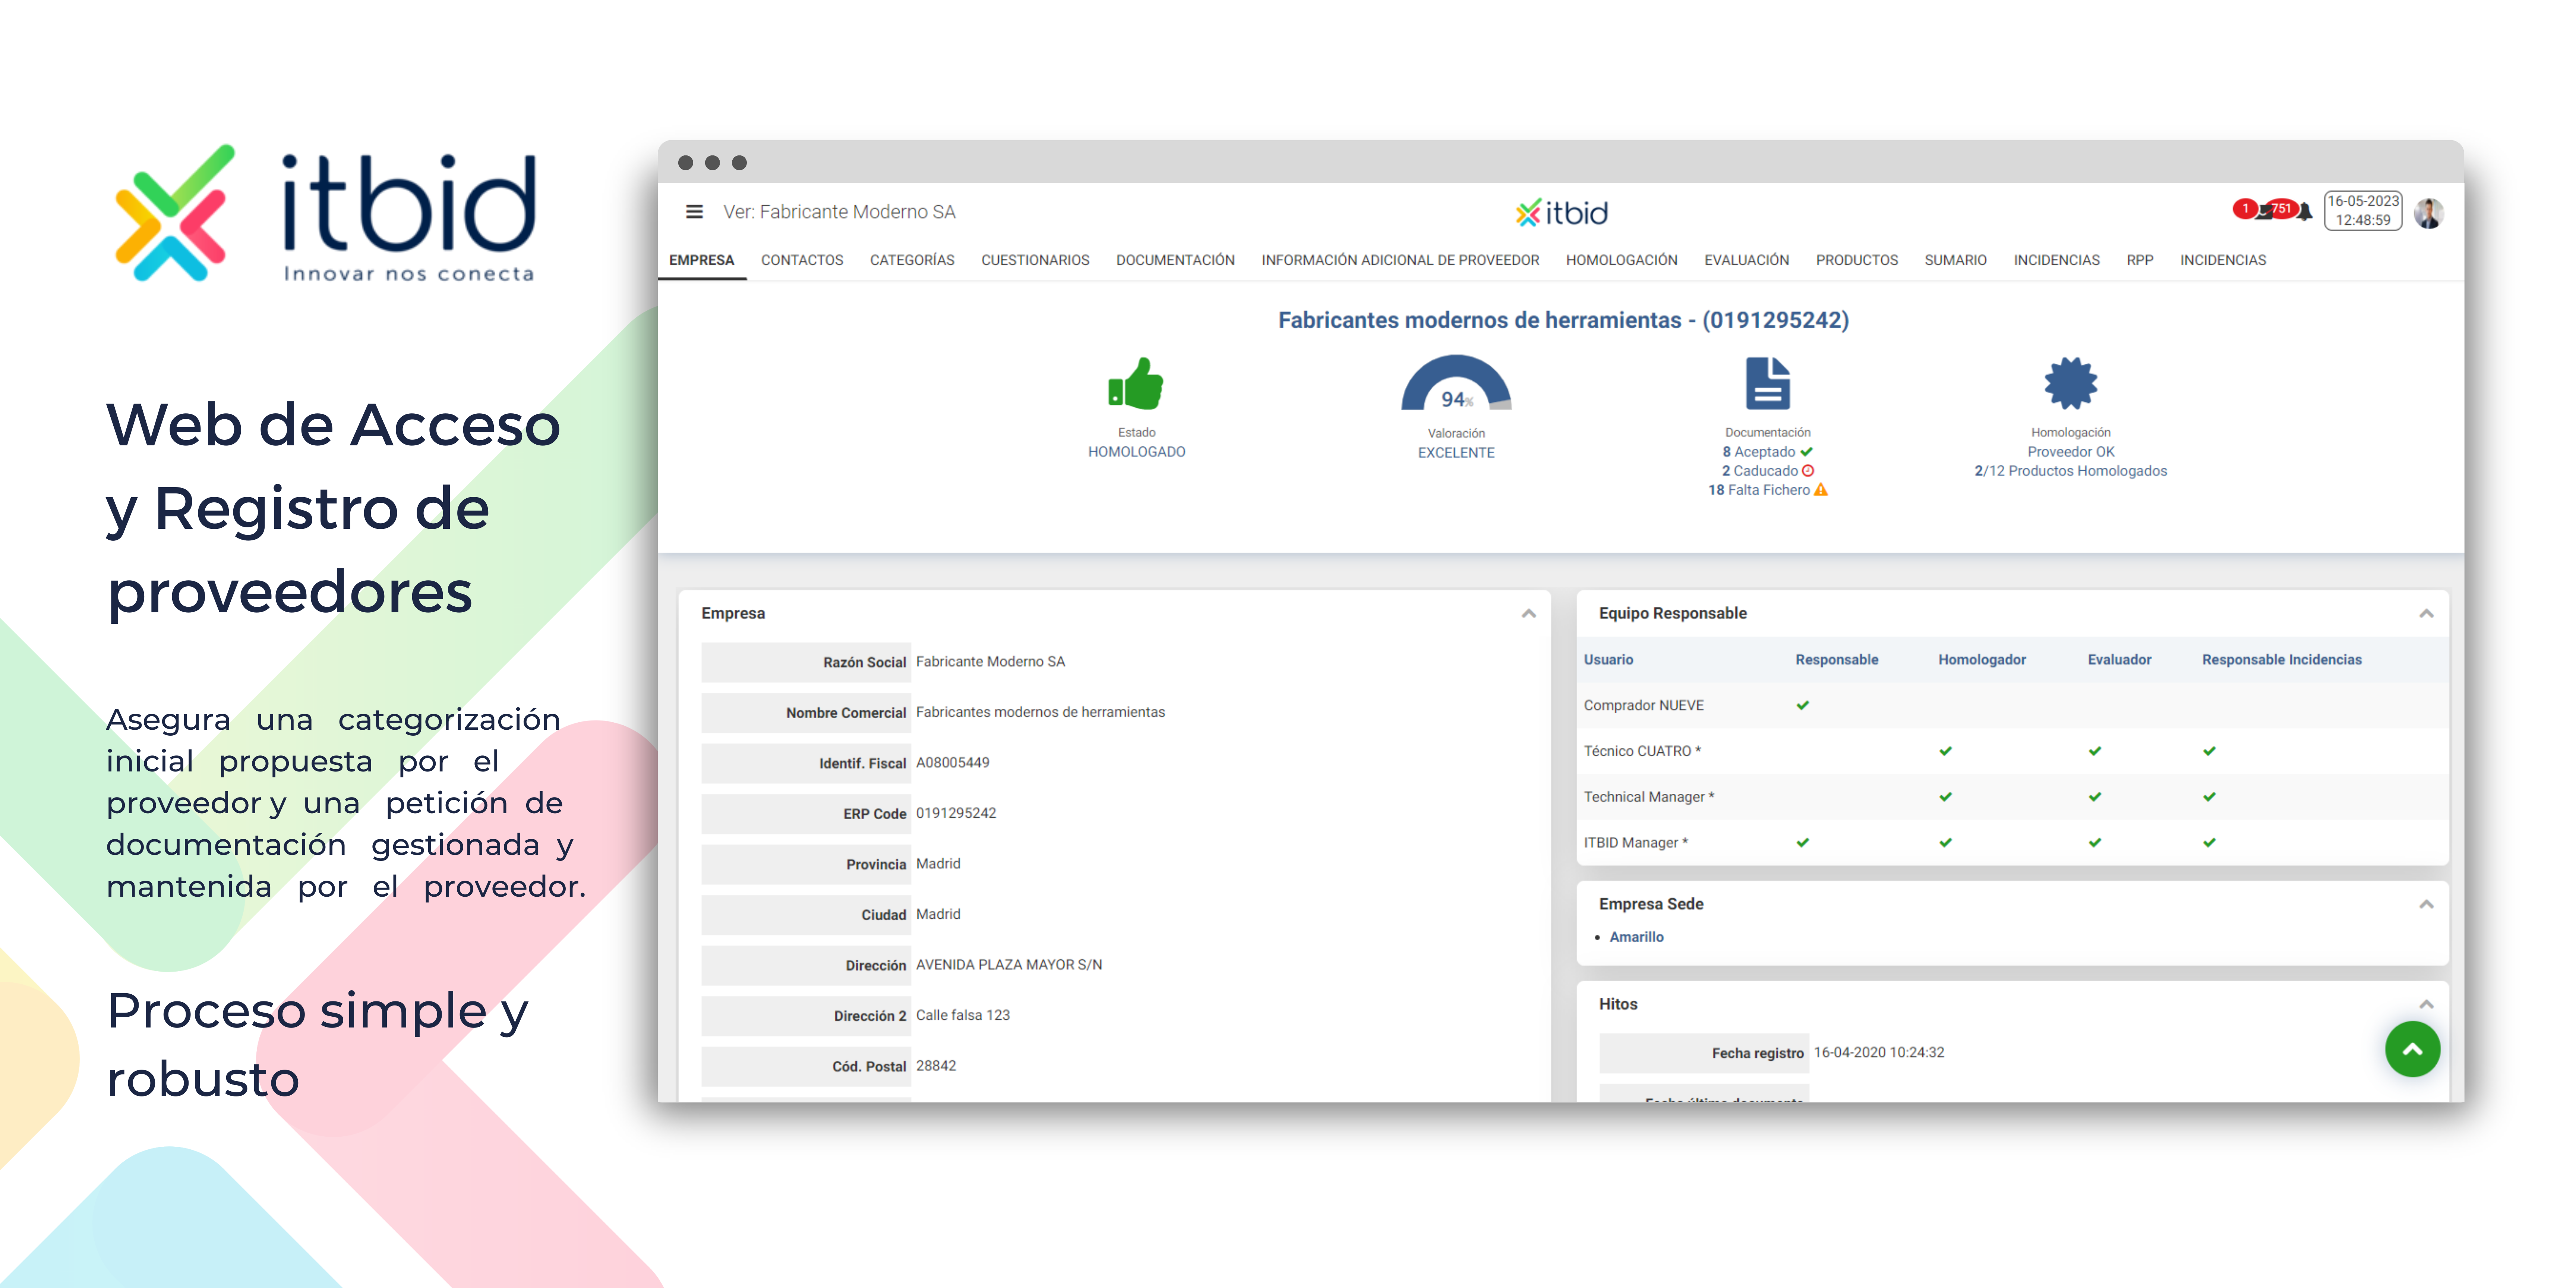Screen dimensions: 2576x1288
Task: Click the date and time box
Action: click(2362, 211)
